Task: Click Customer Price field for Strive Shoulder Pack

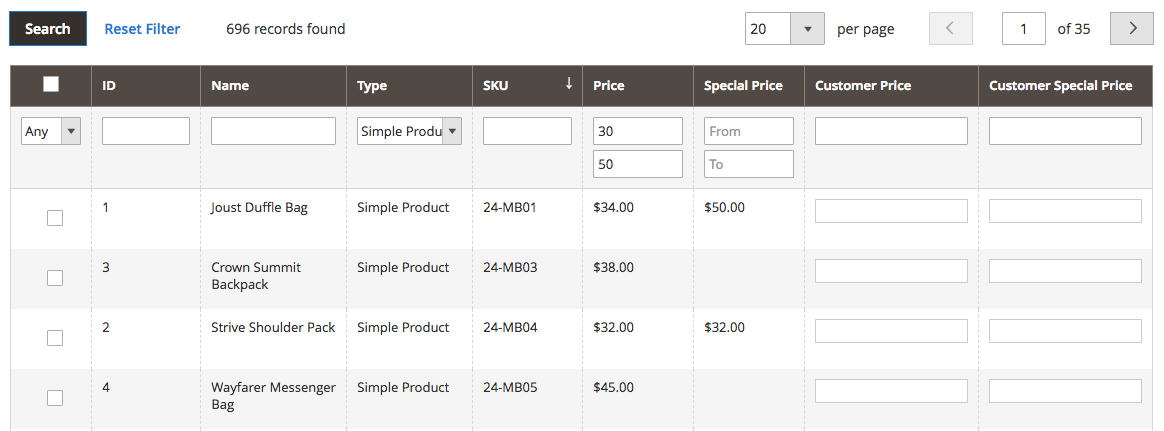Action: coord(891,331)
